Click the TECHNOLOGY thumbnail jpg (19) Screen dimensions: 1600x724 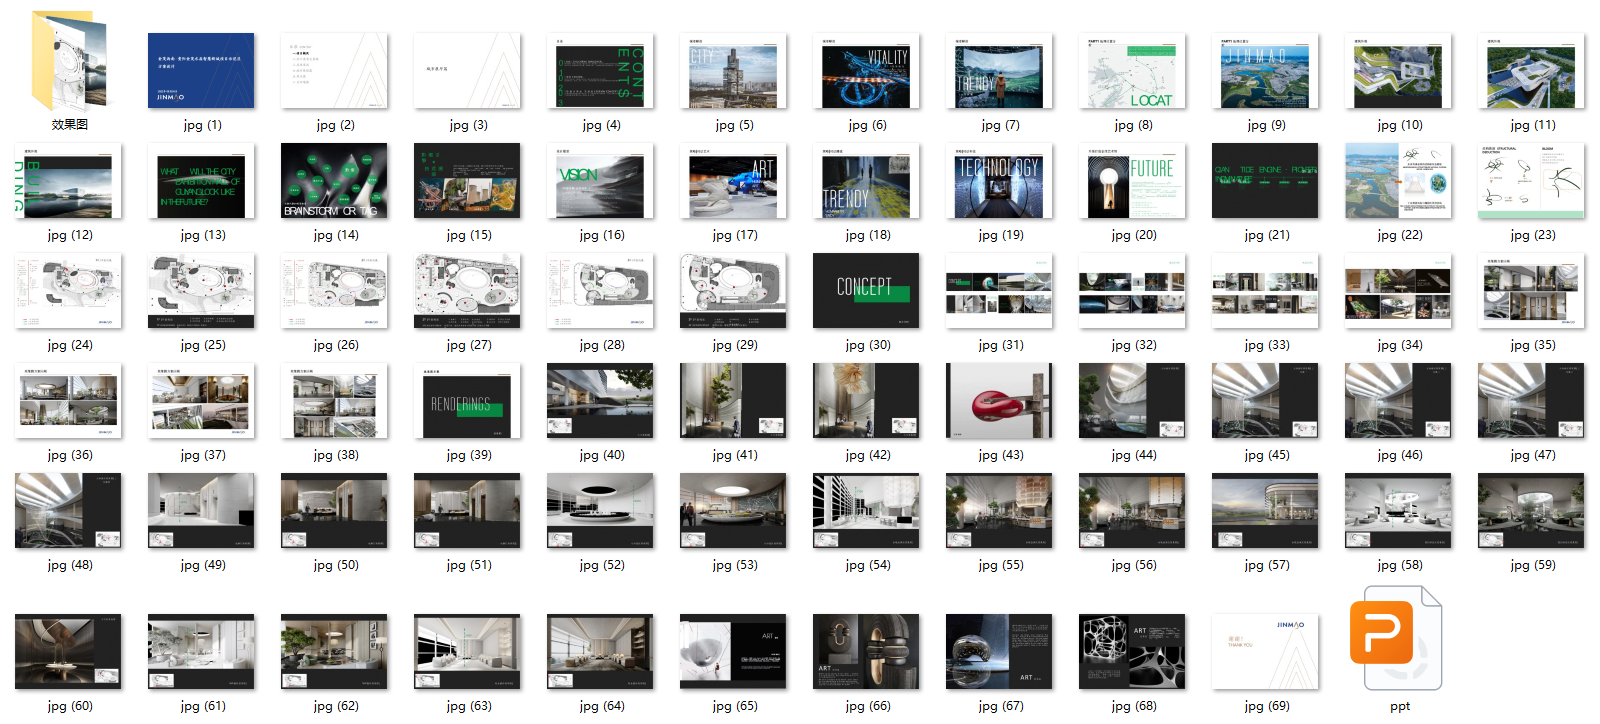(x=999, y=181)
